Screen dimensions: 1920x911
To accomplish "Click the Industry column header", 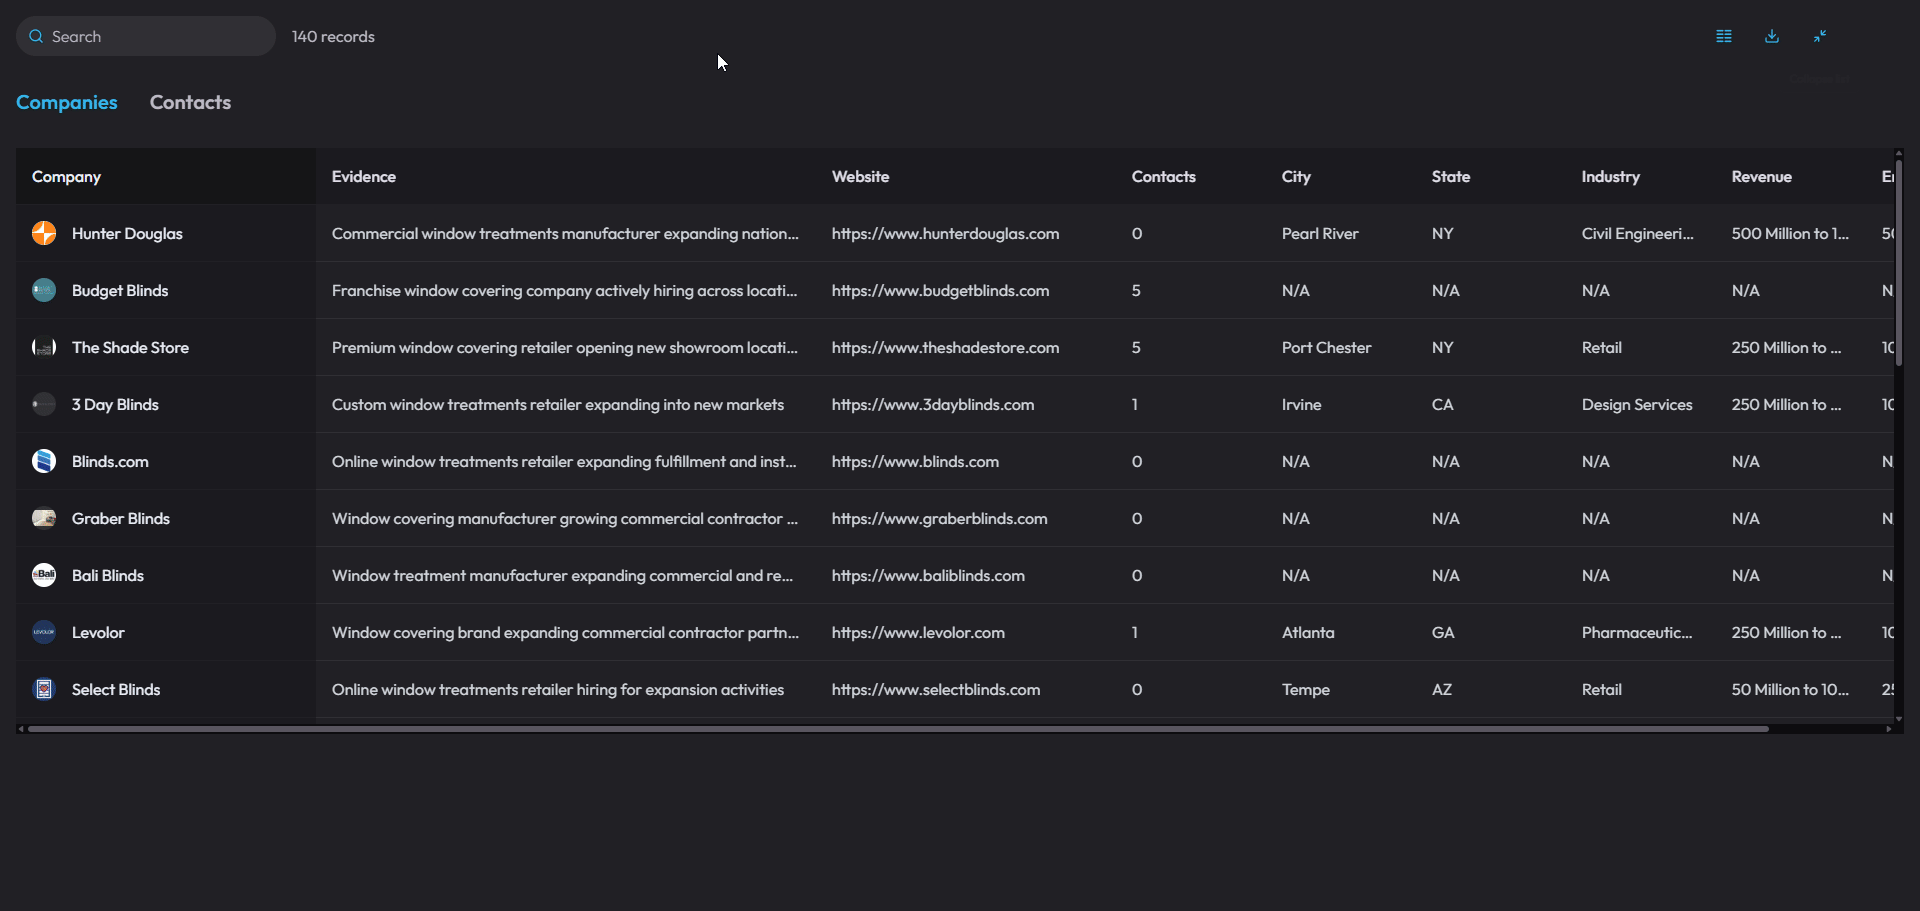I will click(1610, 176).
